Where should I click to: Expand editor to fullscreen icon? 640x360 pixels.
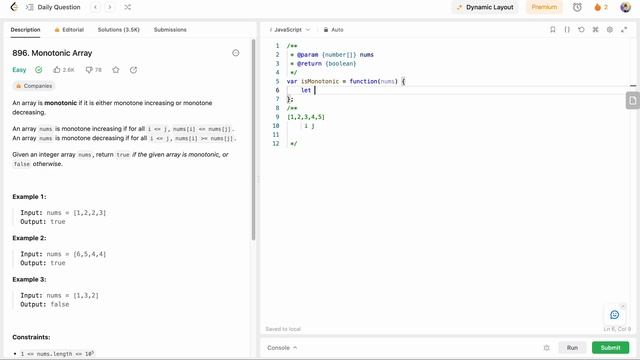pos(624,30)
